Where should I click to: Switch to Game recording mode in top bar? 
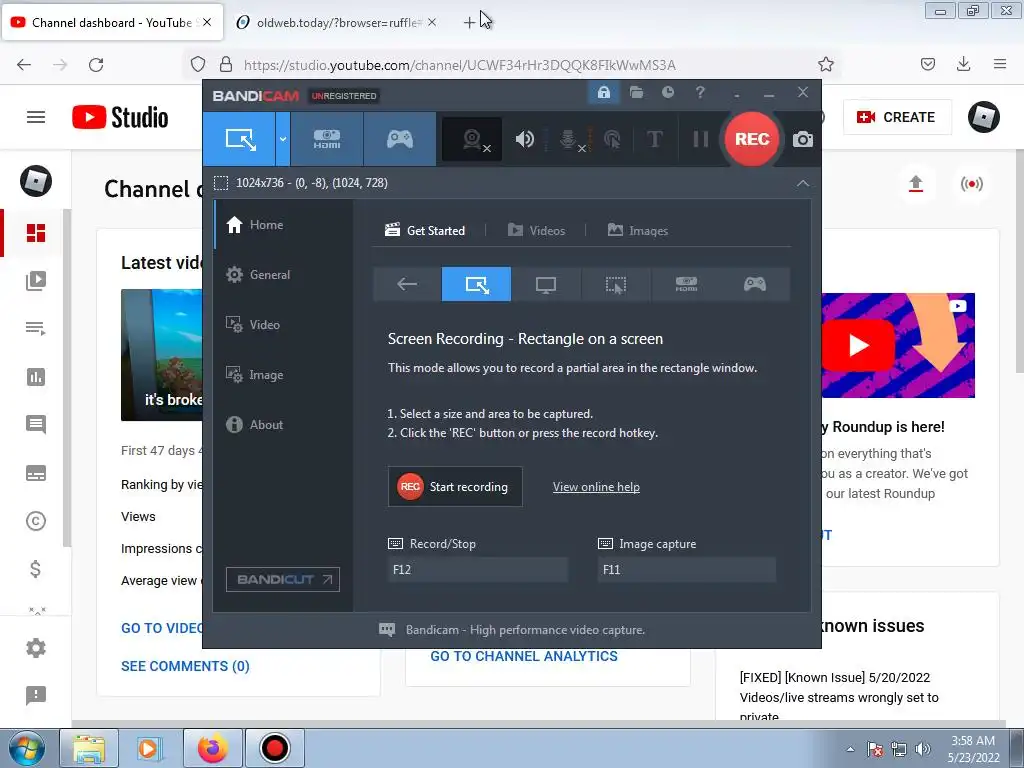tap(400, 139)
